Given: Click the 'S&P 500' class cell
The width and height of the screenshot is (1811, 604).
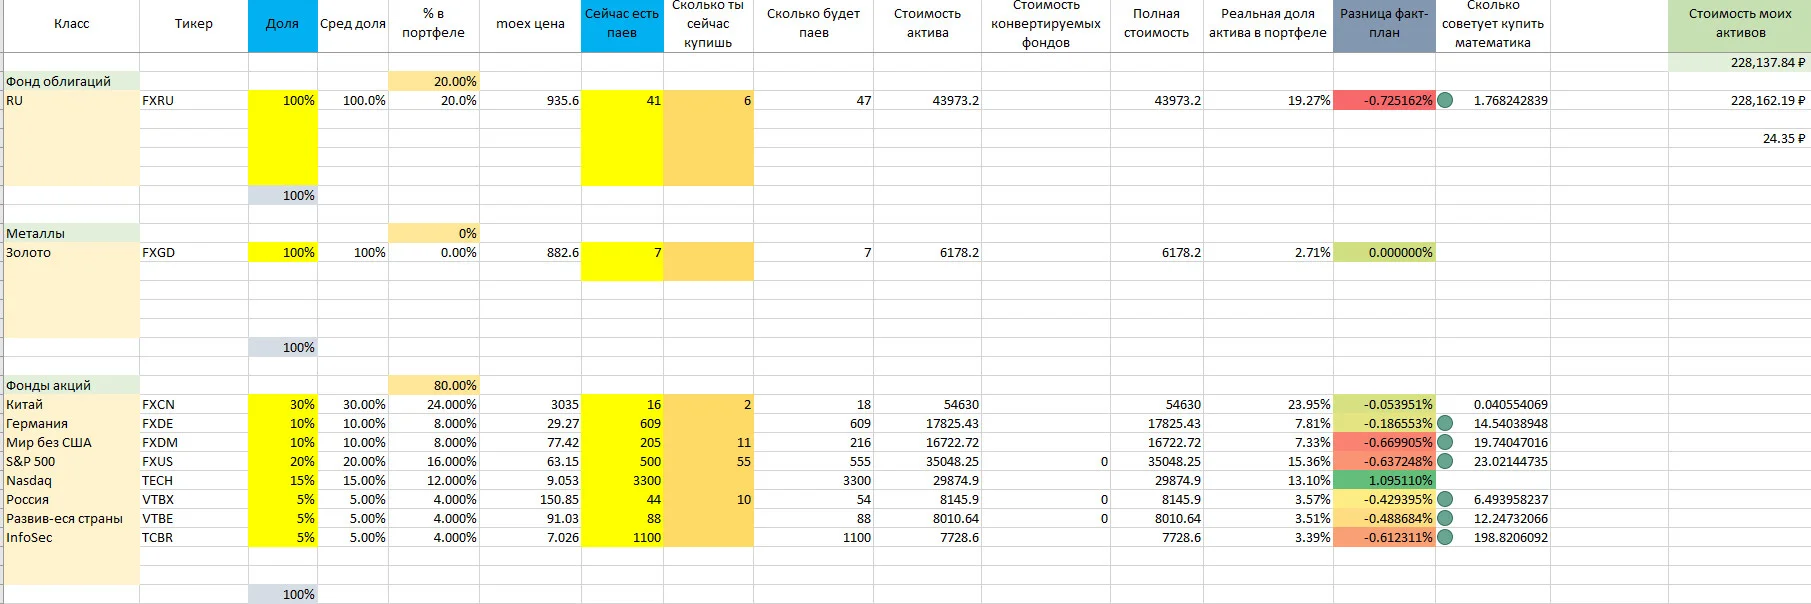Looking at the screenshot, I should (x=72, y=461).
